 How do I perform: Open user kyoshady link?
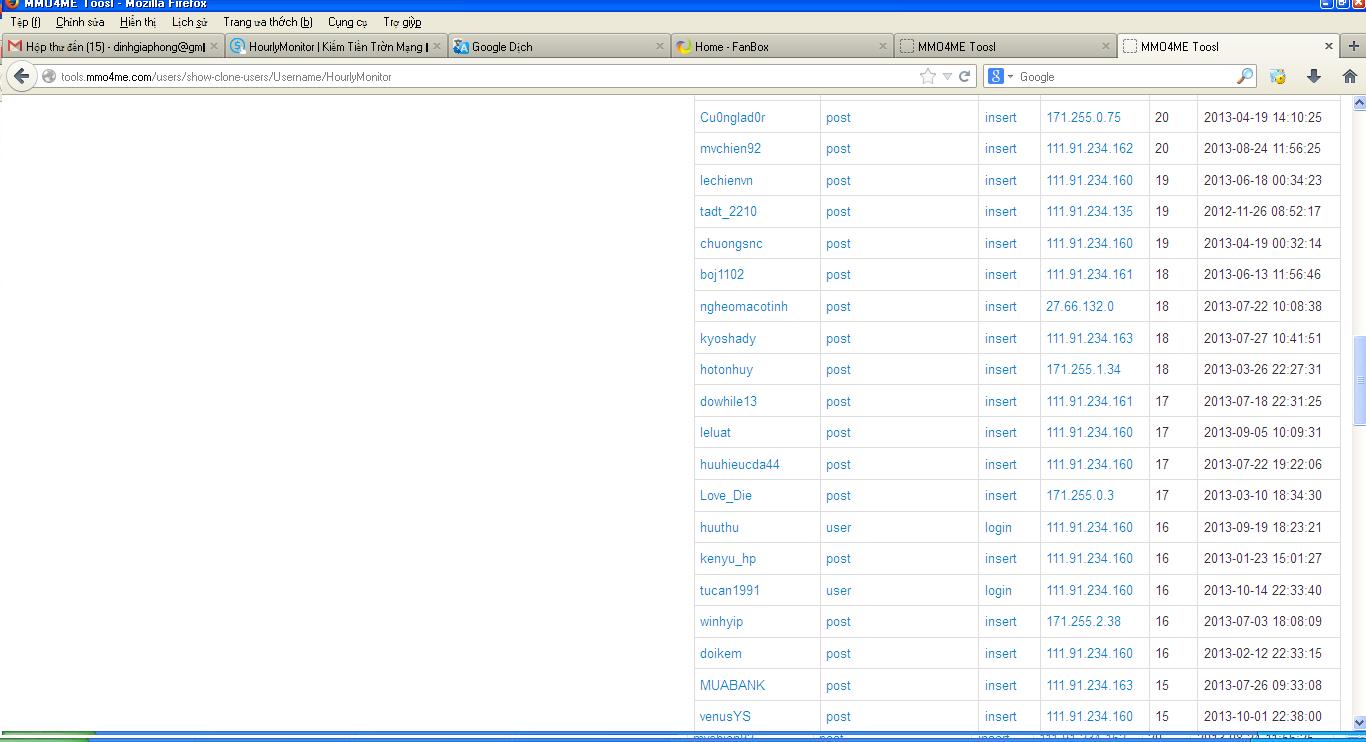pos(728,338)
